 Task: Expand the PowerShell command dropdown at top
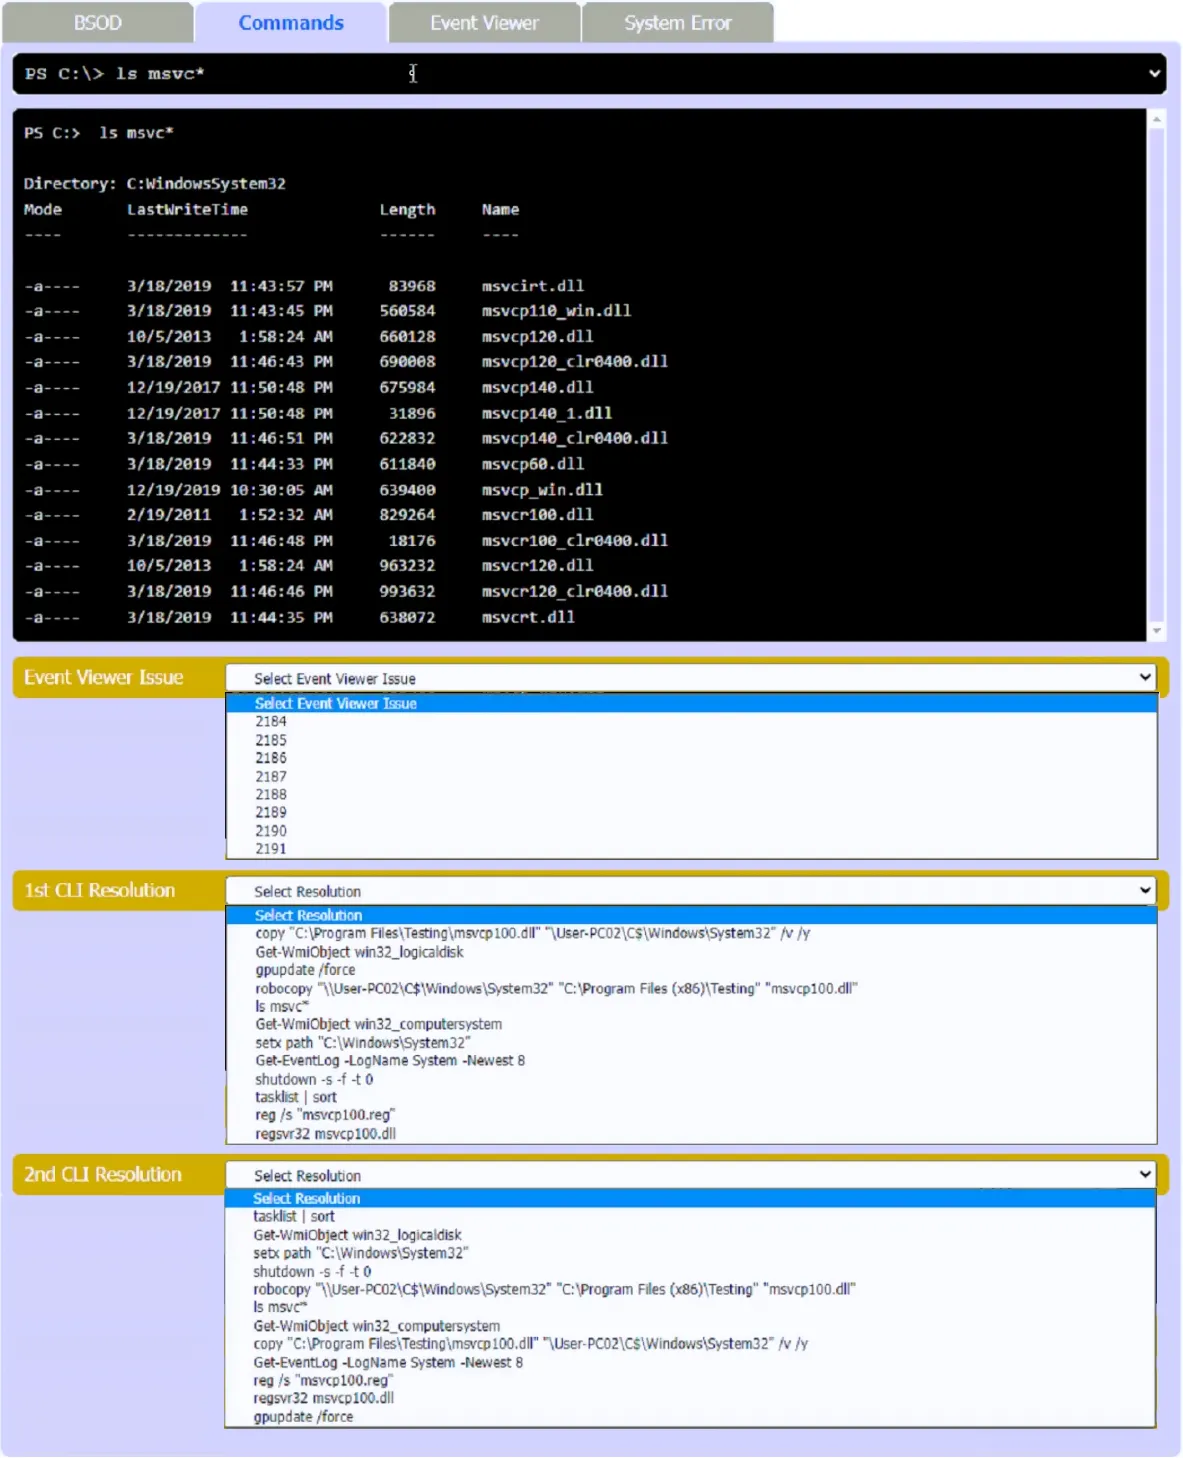[590, 74]
